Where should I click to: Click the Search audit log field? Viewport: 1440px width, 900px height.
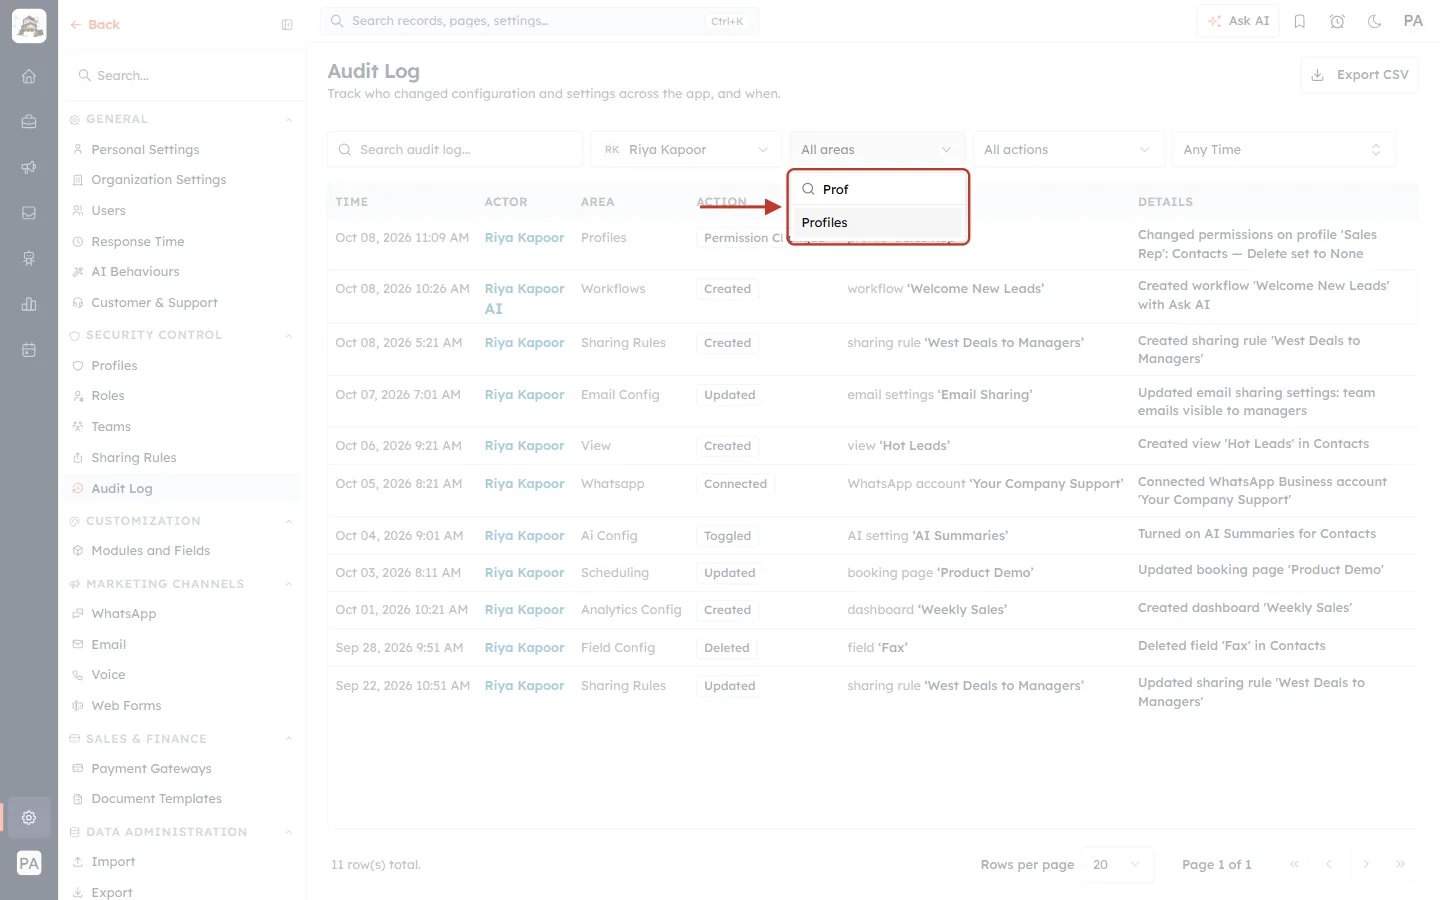(x=455, y=150)
